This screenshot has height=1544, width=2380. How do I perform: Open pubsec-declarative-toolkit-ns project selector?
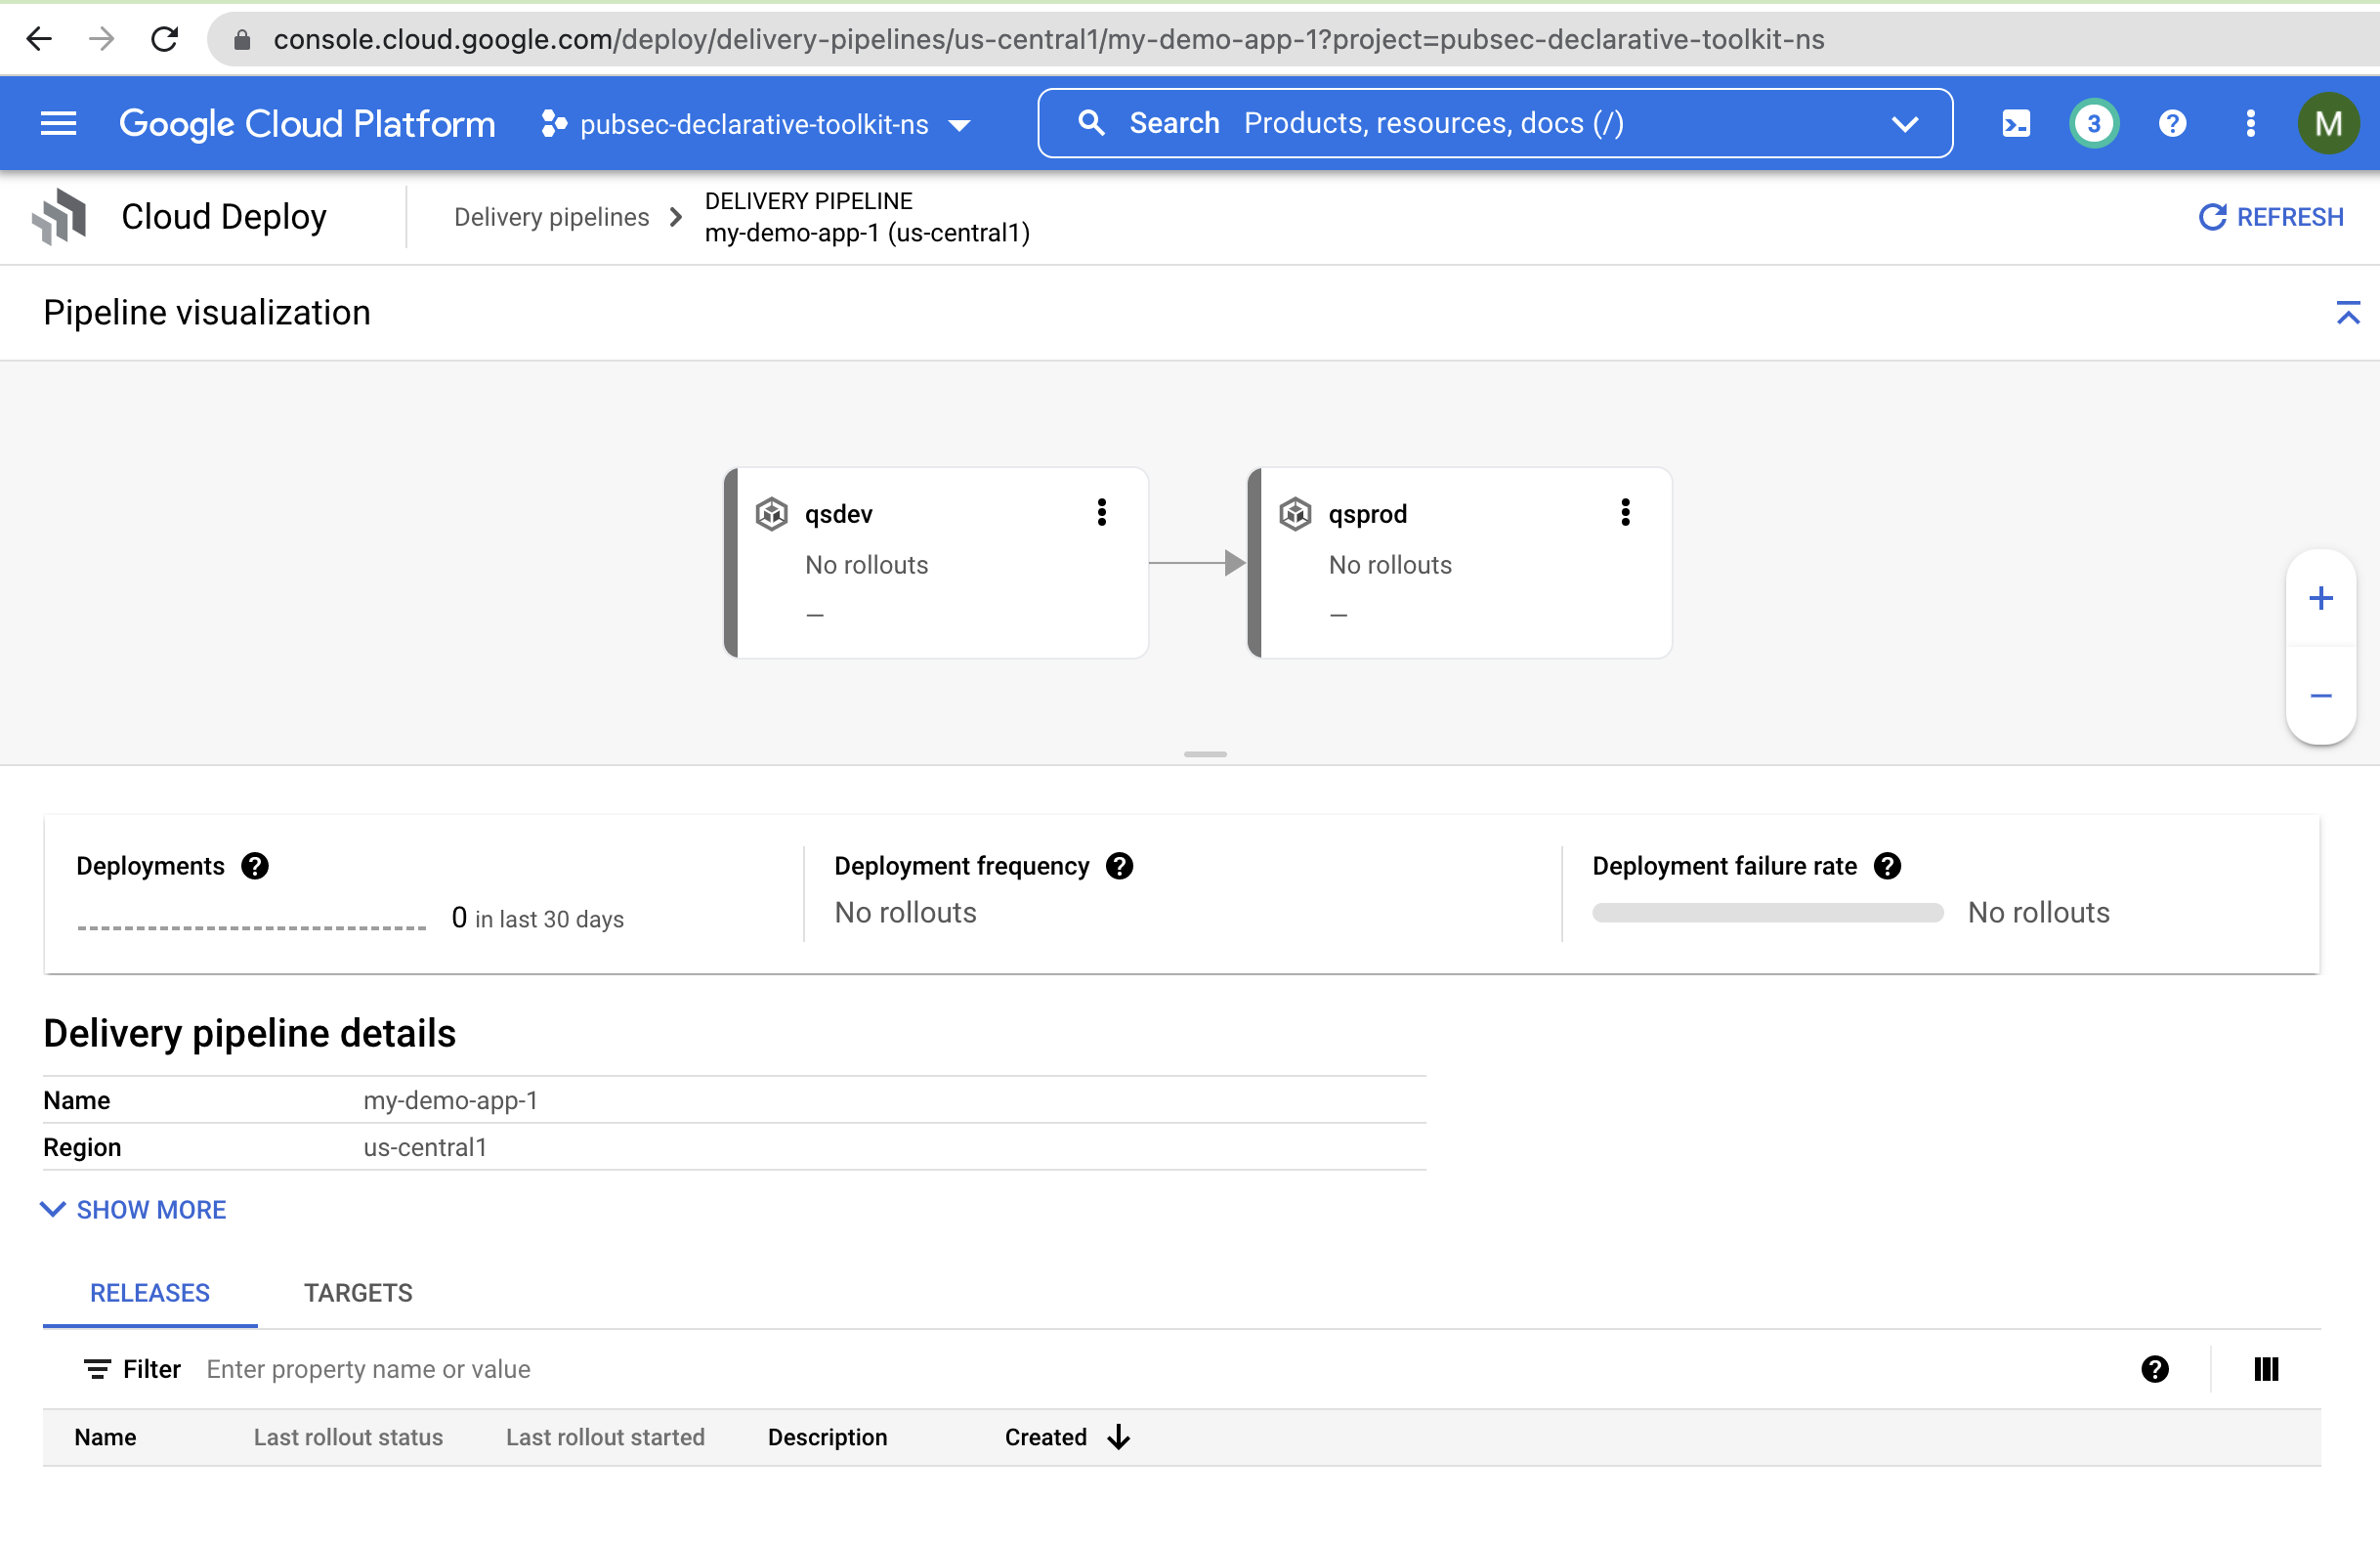tap(755, 124)
